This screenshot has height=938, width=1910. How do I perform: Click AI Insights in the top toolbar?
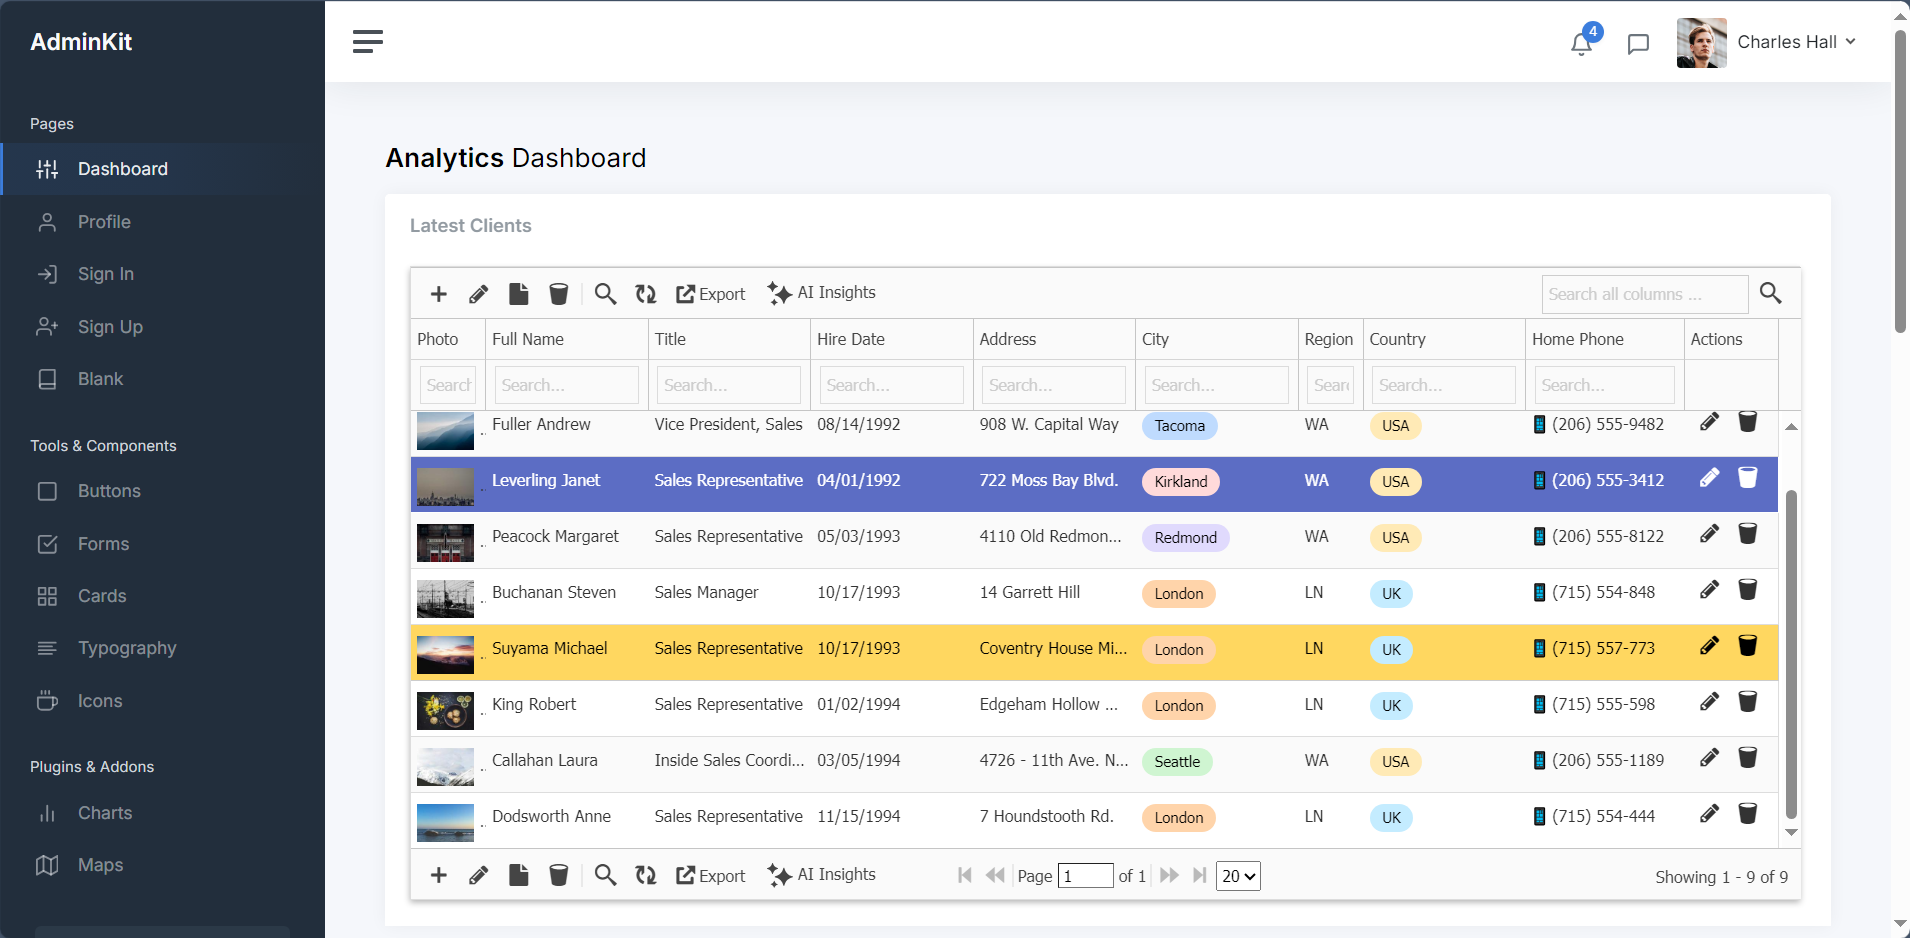pyautogui.click(x=822, y=293)
